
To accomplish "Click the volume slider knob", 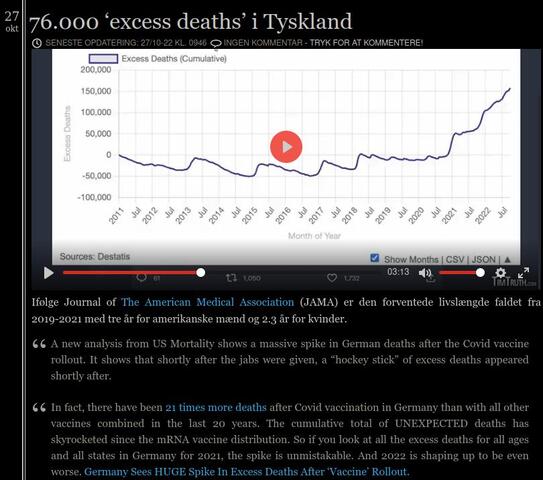I will [480, 273].
